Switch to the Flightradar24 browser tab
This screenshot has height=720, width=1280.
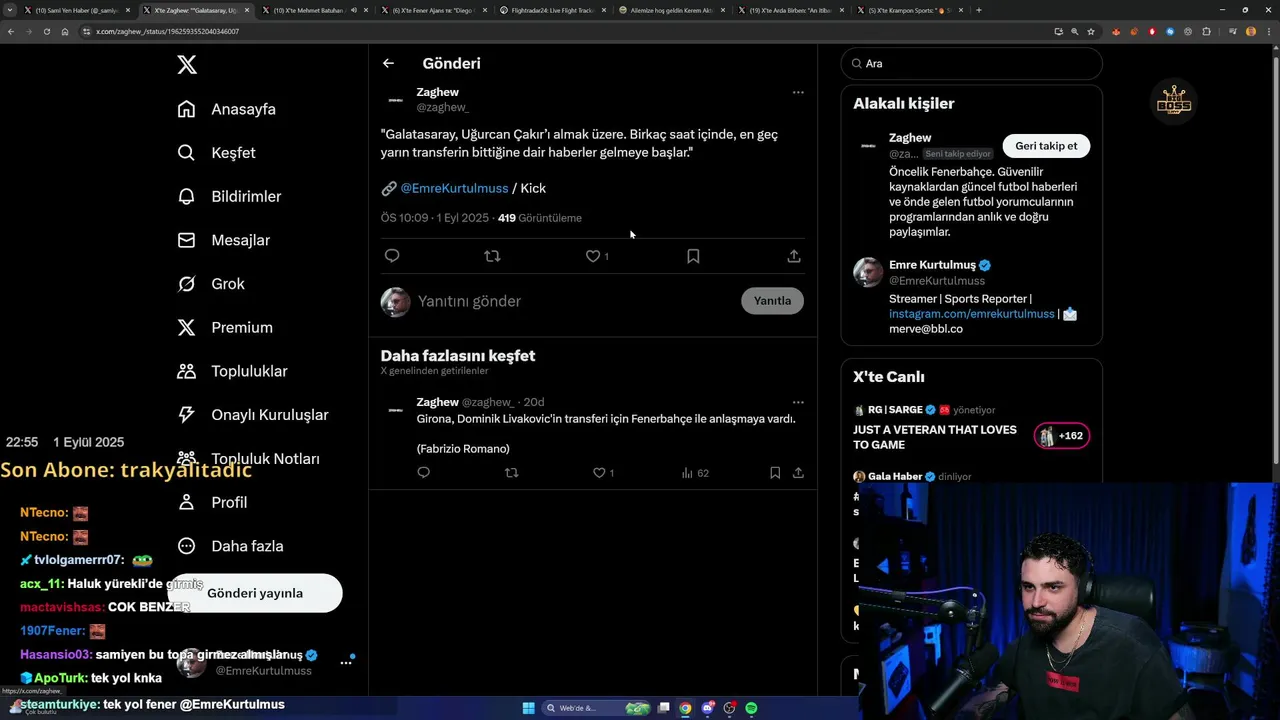[553, 10]
